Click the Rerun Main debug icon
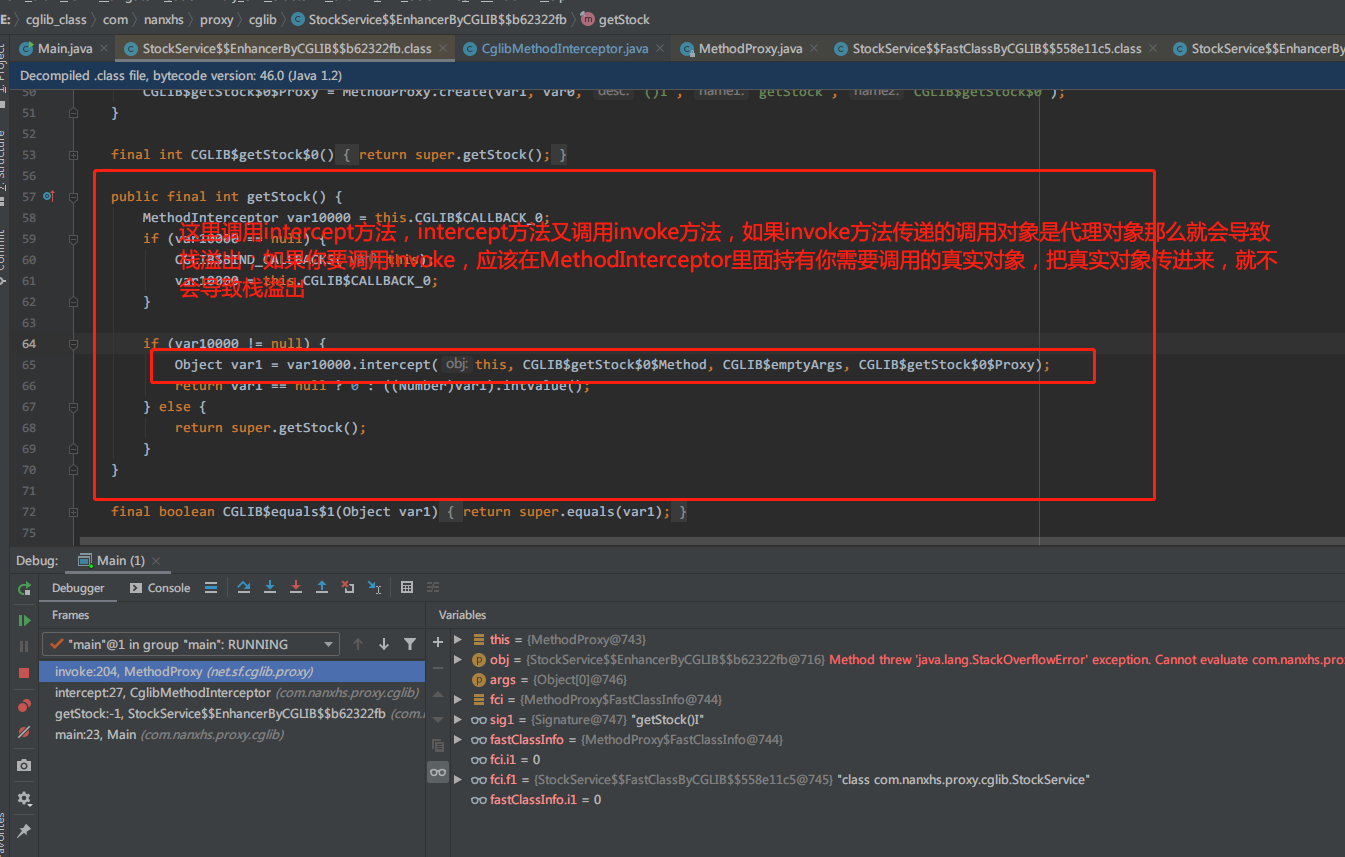This screenshot has height=857, width=1345. 24,588
